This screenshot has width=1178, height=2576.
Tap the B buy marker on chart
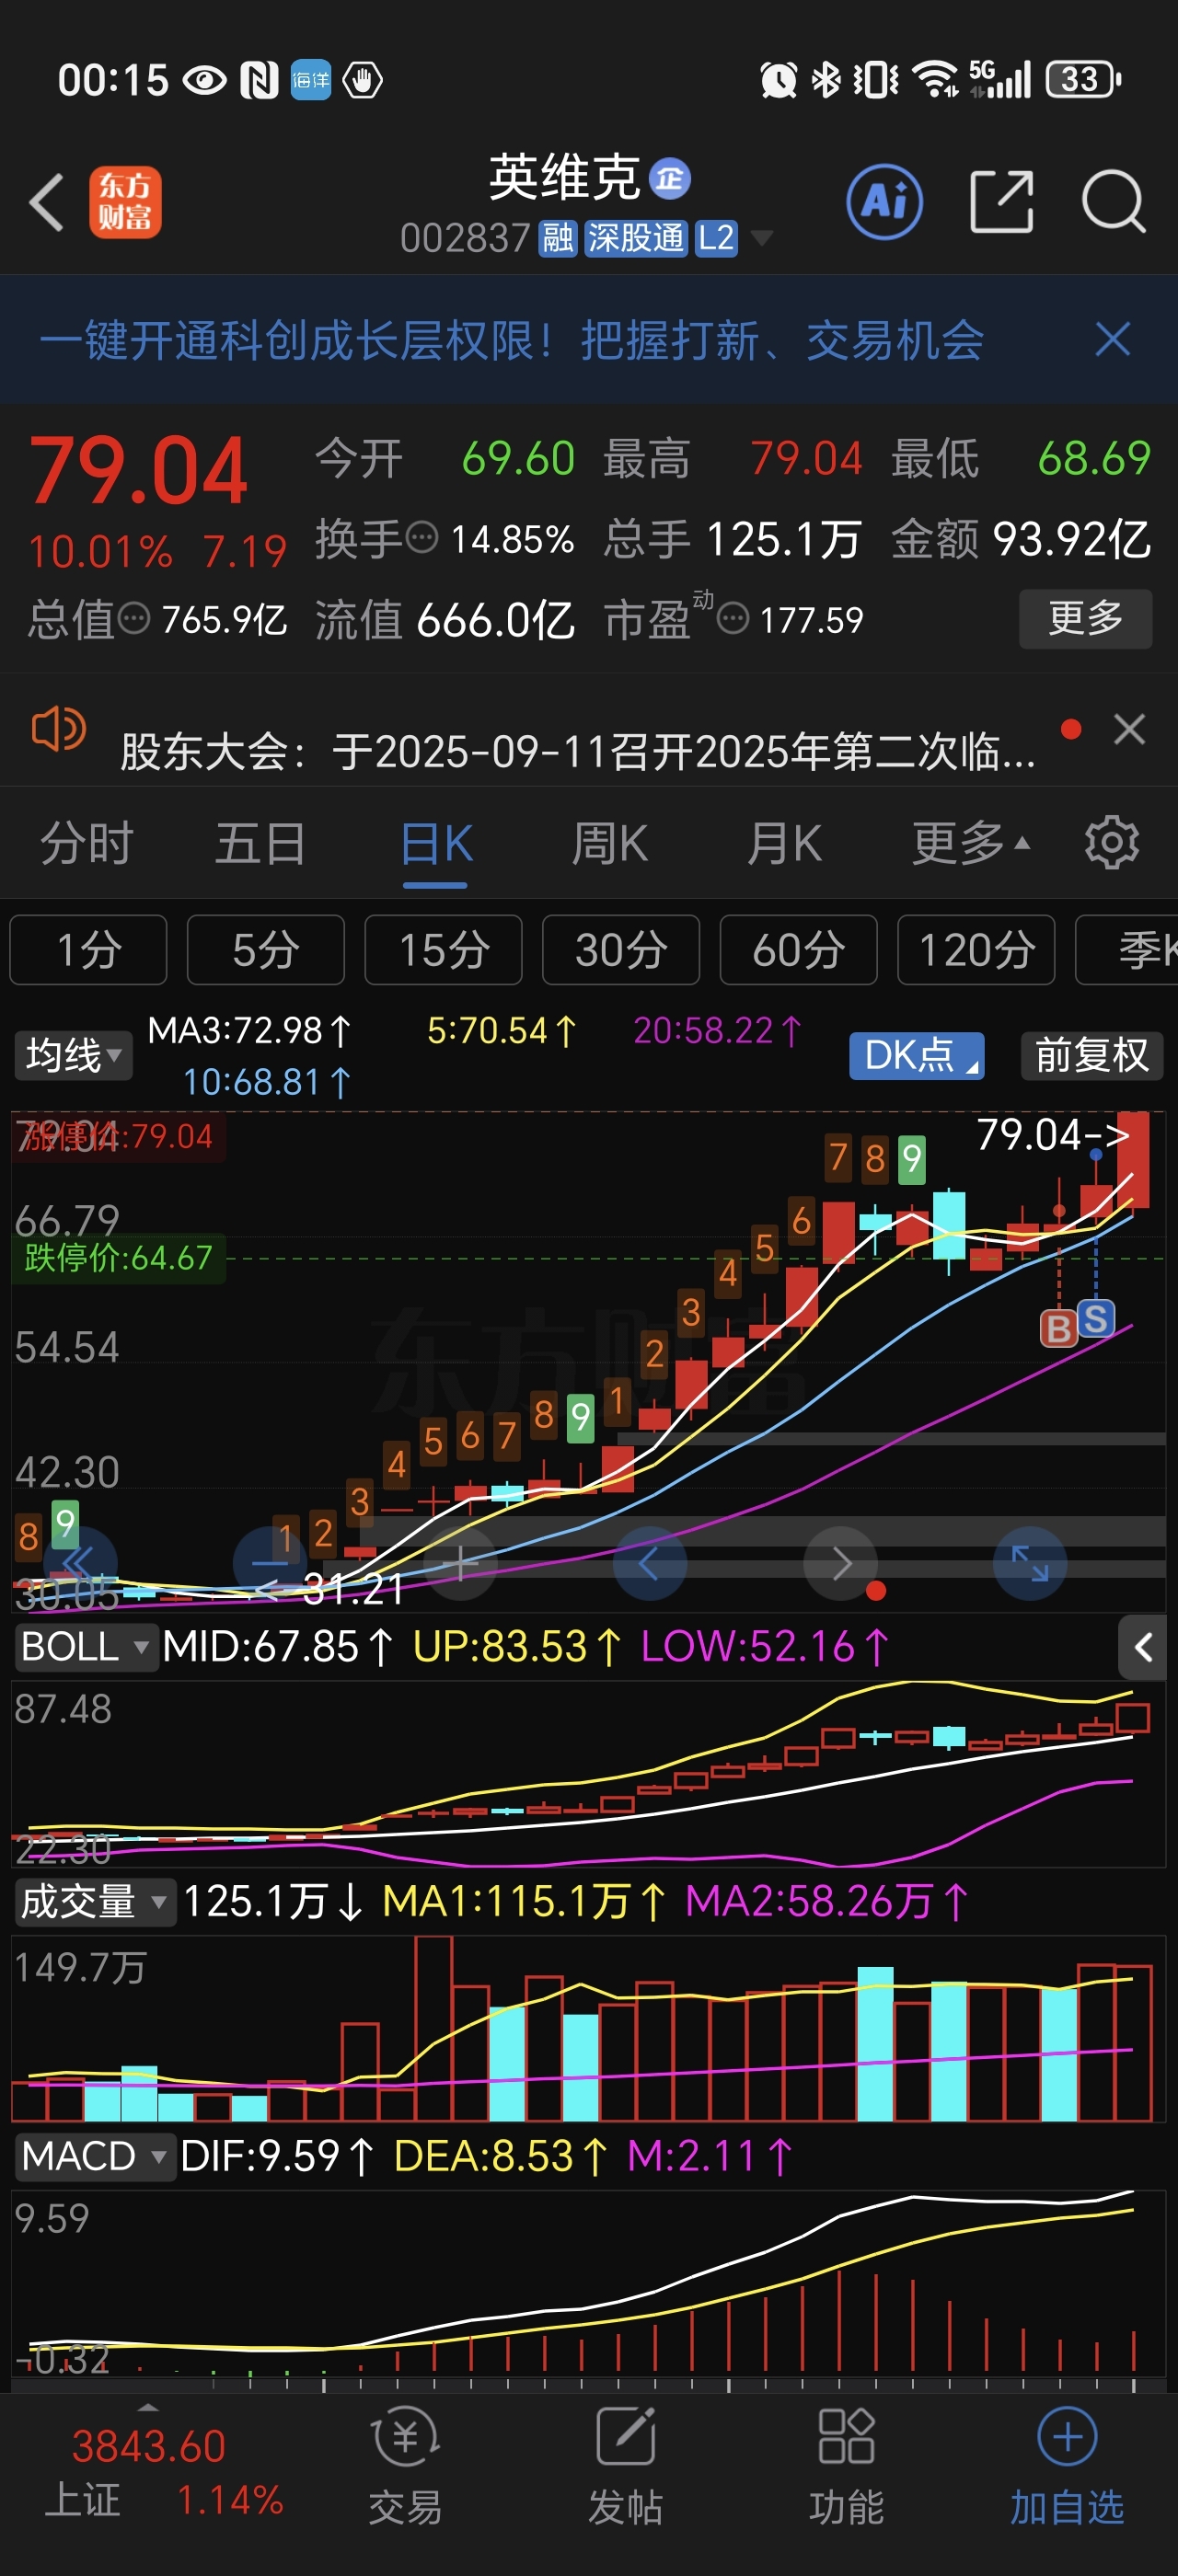pyautogui.click(x=1058, y=1328)
